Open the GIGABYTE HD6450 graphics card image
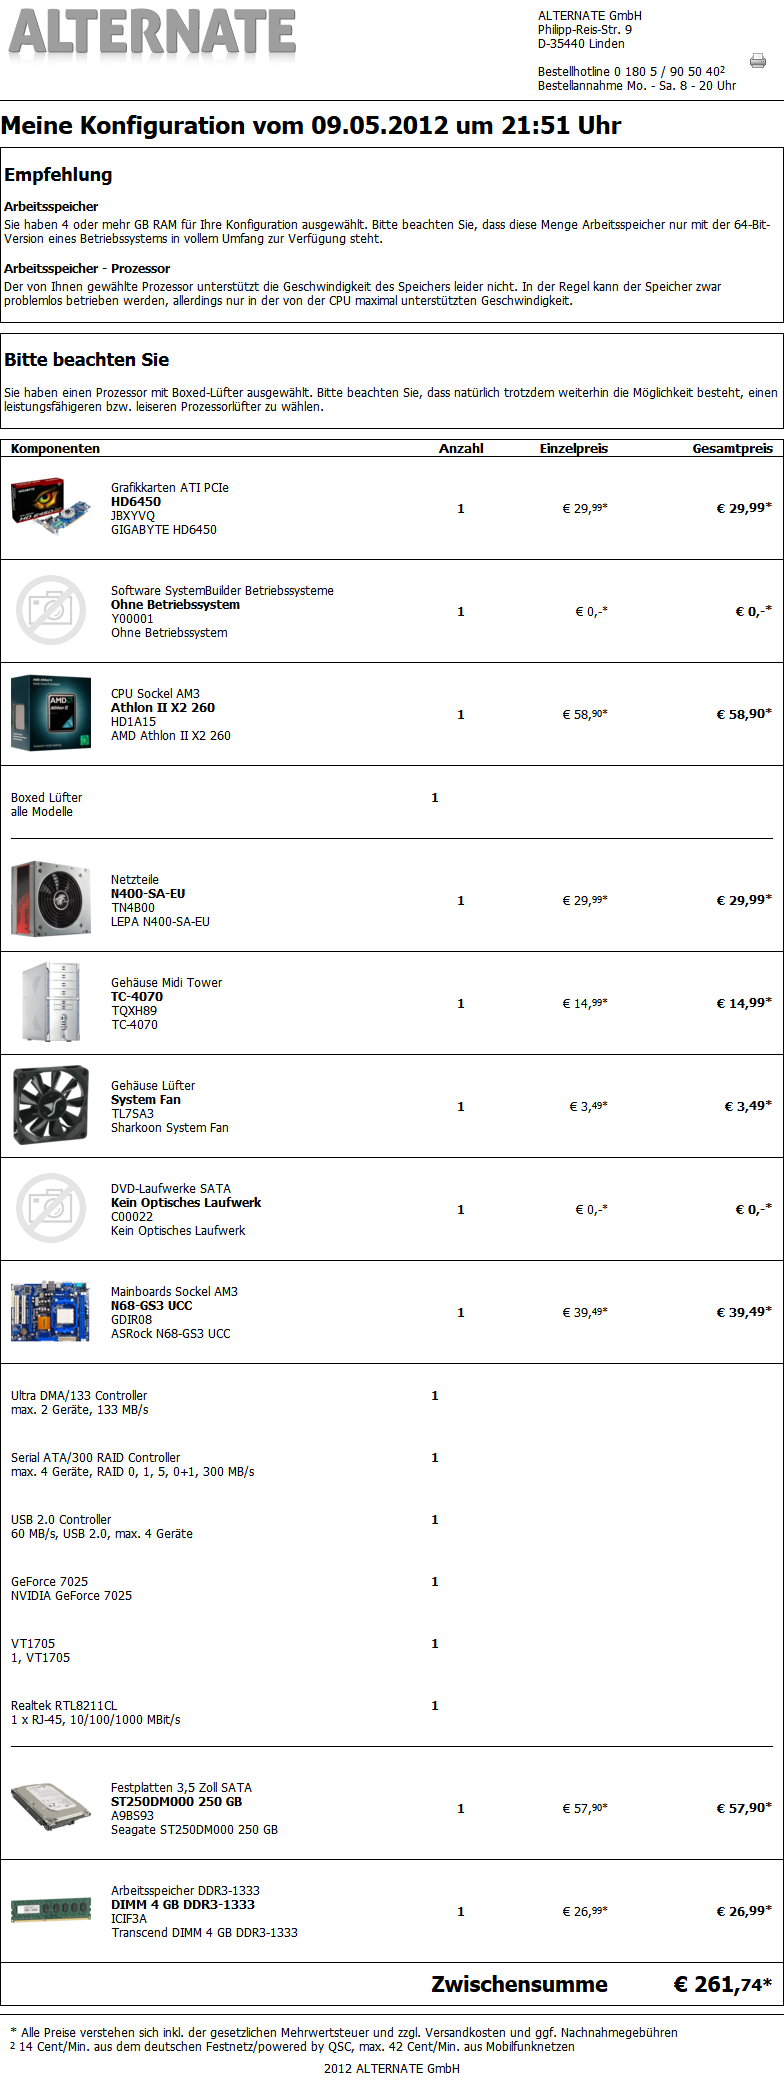The width and height of the screenshot is (784, 2085). point(50,506)
